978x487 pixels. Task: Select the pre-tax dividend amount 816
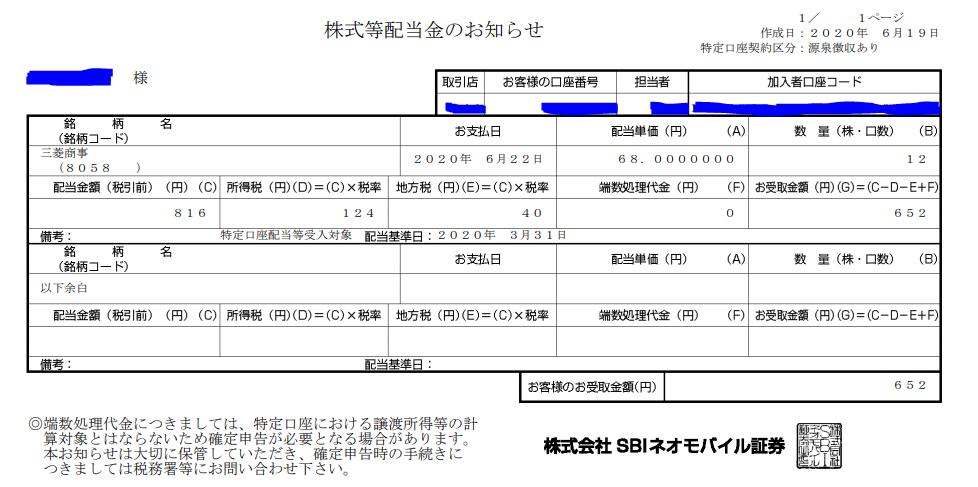tap(190, 213)
